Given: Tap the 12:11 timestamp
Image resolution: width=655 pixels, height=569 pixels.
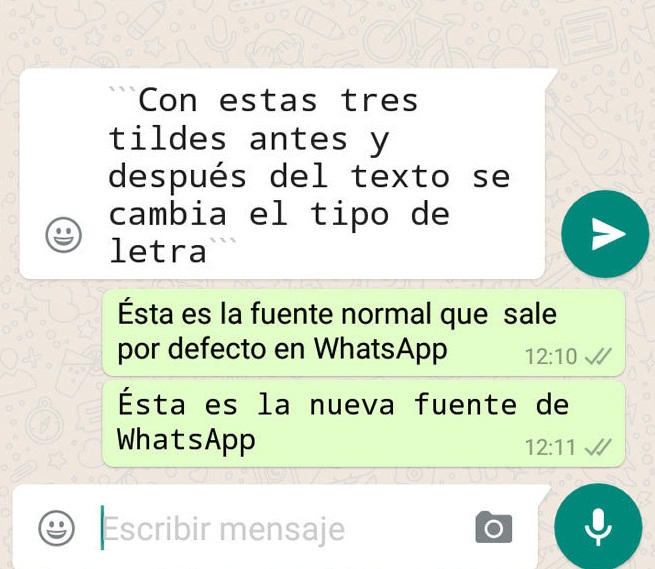Looking at the screenshot, I should (551, 448).
